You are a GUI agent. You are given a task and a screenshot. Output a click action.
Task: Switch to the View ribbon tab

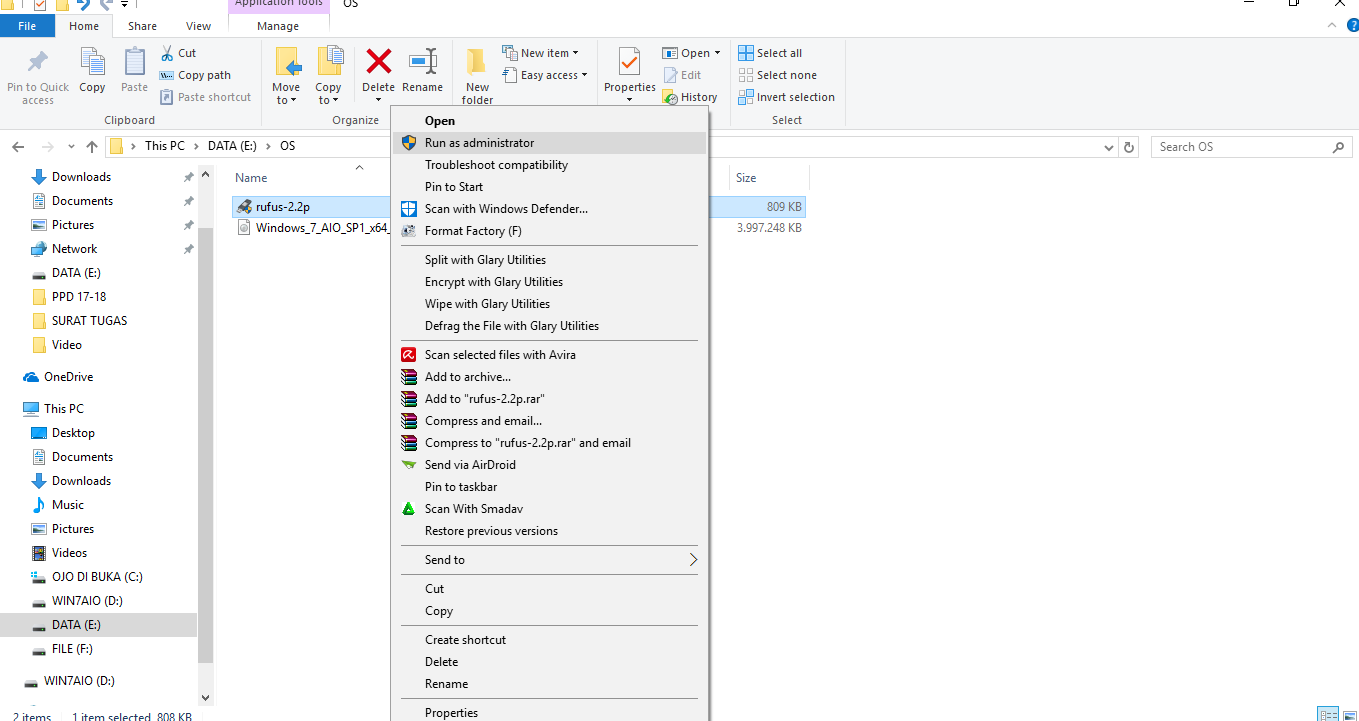pos(198,26)
